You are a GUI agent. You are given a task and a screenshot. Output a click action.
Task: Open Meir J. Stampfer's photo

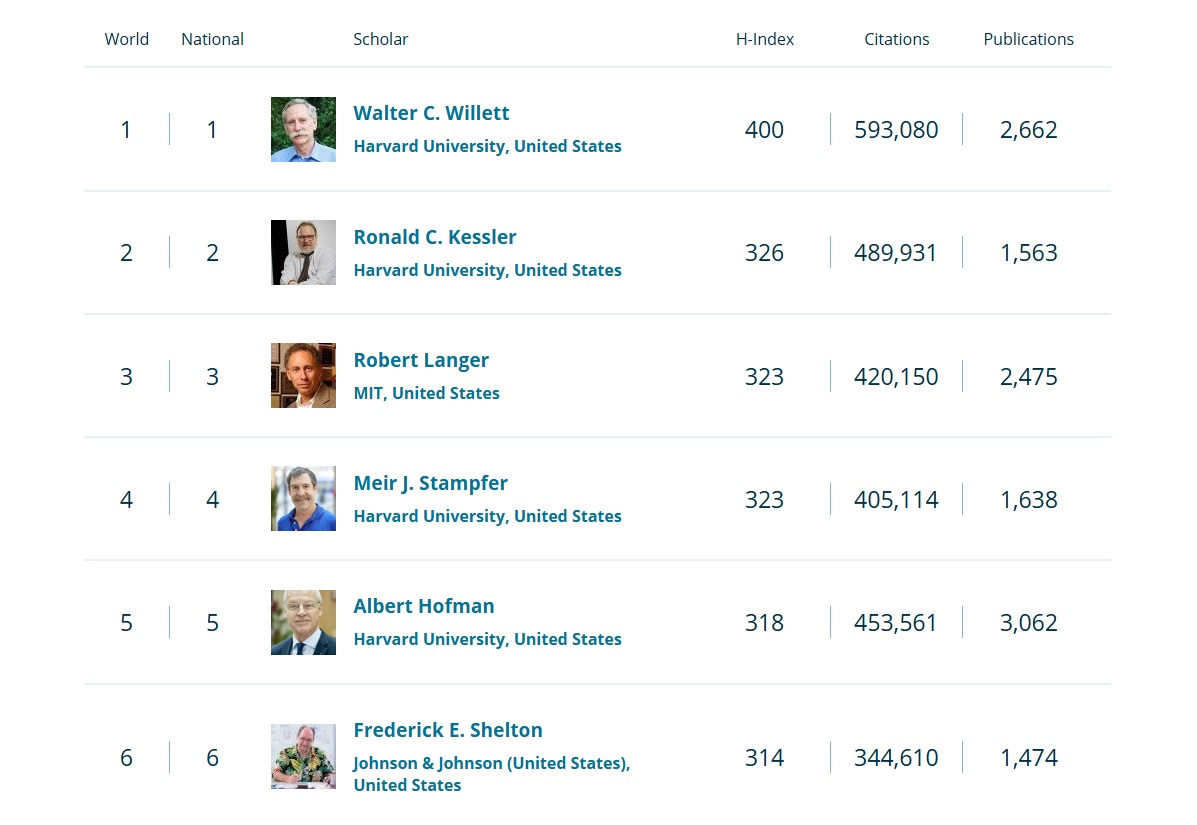pos(303,499)
